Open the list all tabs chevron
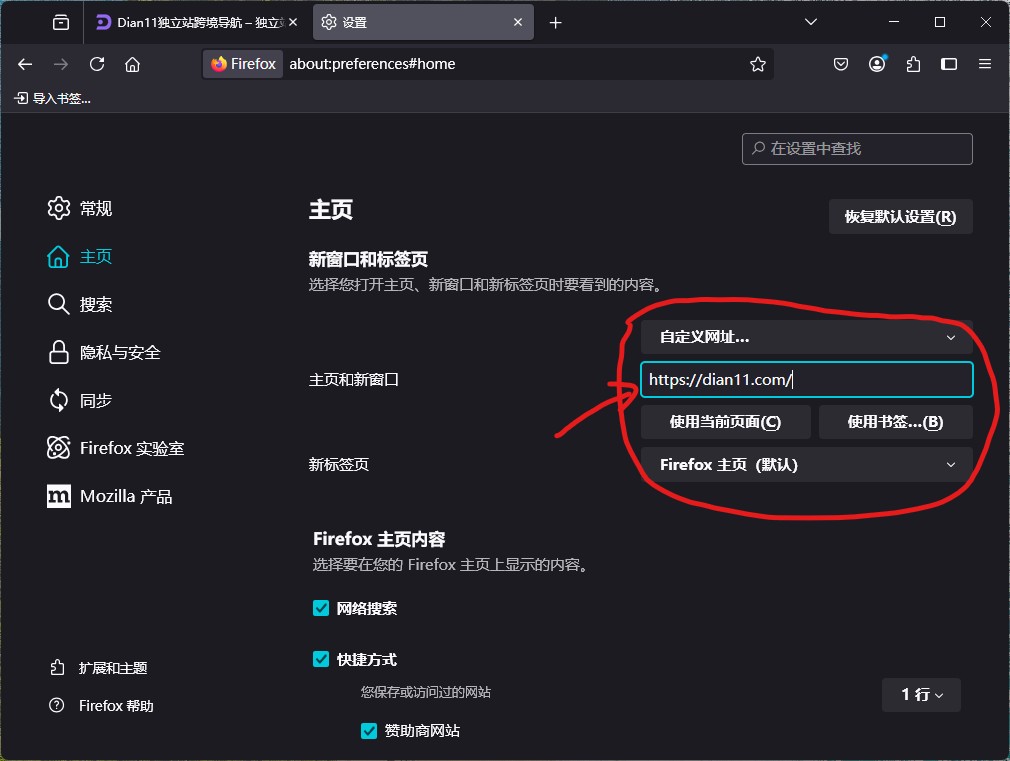 click(x=811, y=22)
